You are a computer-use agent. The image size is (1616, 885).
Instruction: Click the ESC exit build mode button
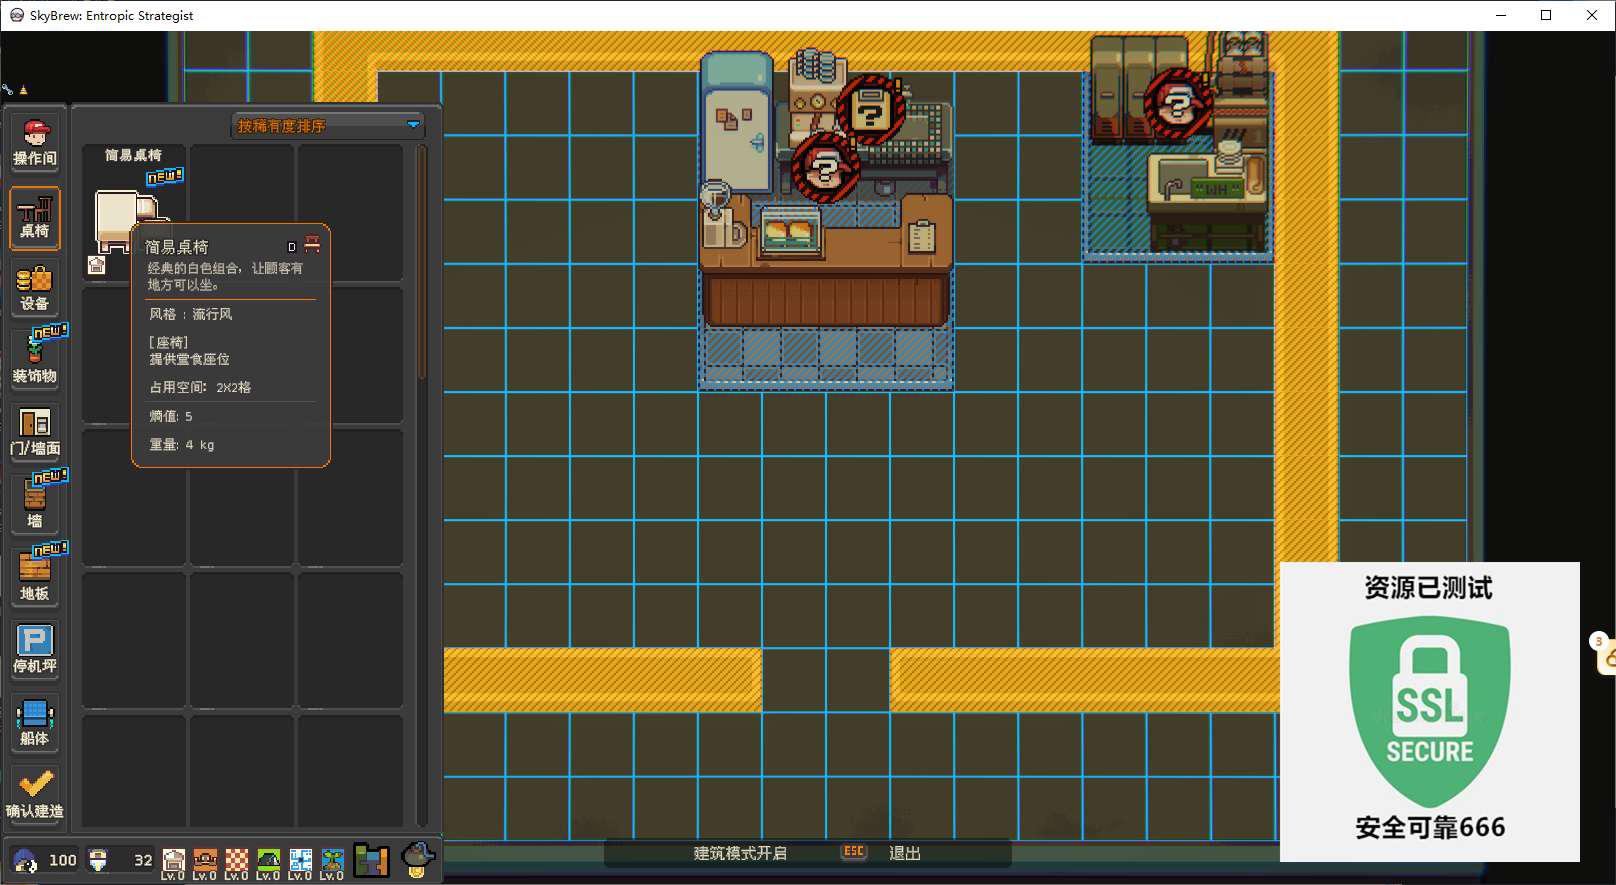(x=854, y=852)
